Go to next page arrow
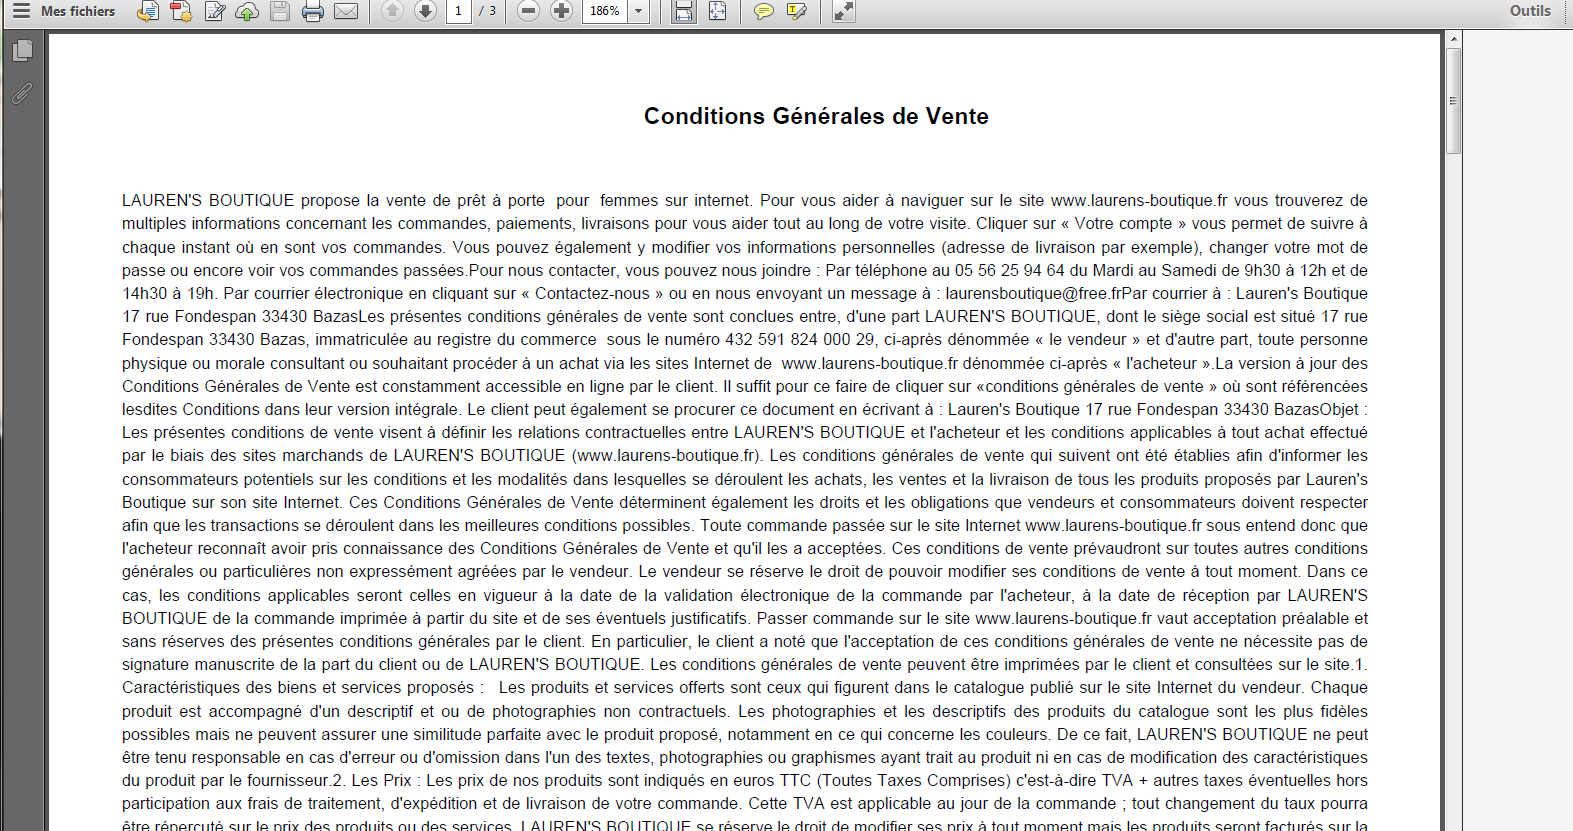This screenshot has width=1573, height=831. tap(425, 11)
